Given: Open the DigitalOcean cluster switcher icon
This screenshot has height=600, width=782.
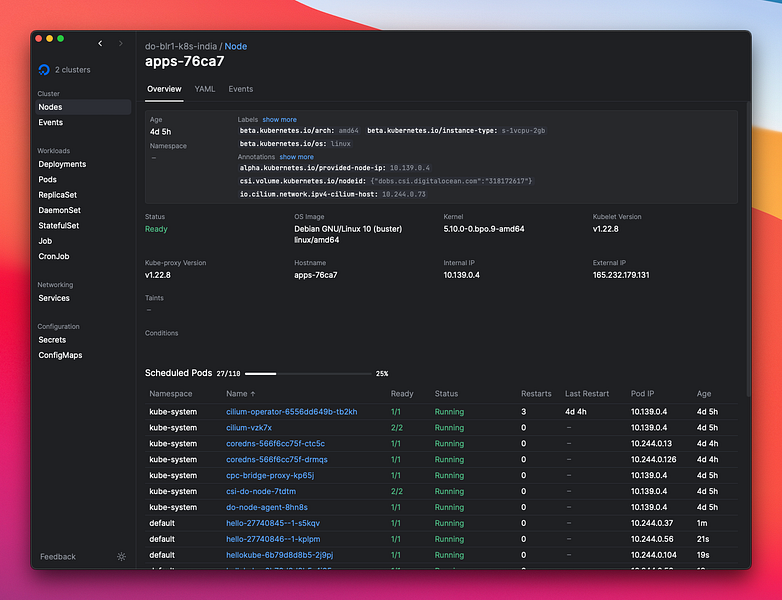Looking at the screenshot, I should (x=44, y=70).
